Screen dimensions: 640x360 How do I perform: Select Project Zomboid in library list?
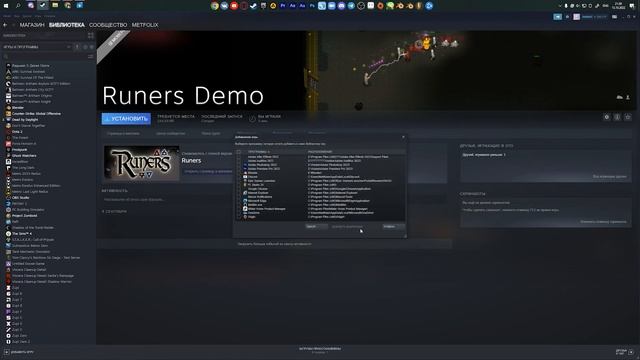click(24, 216)
